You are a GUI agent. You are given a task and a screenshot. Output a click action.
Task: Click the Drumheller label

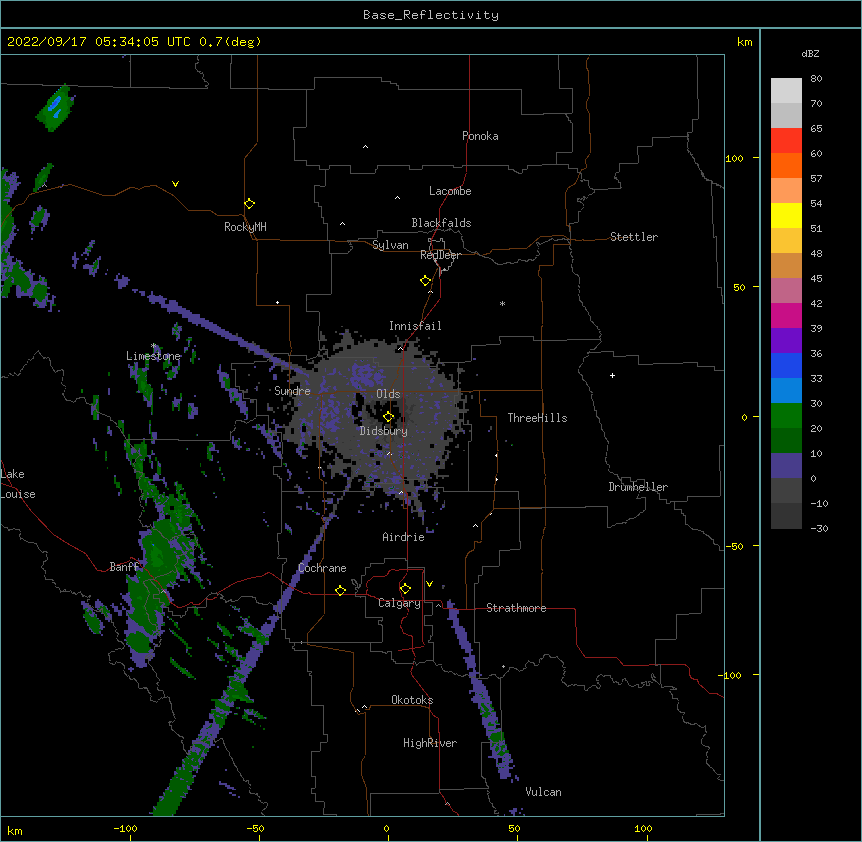(638, 487)
